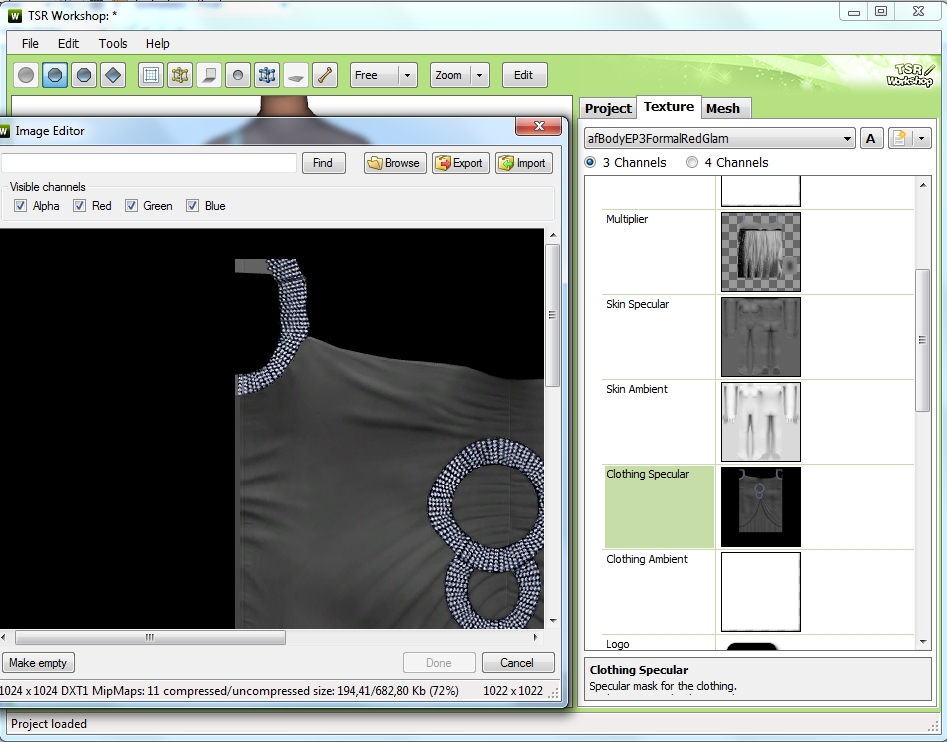Toggle the floor plane icon
The height and width of the screenshot is (742, 947).
click(x=296, y=75)
